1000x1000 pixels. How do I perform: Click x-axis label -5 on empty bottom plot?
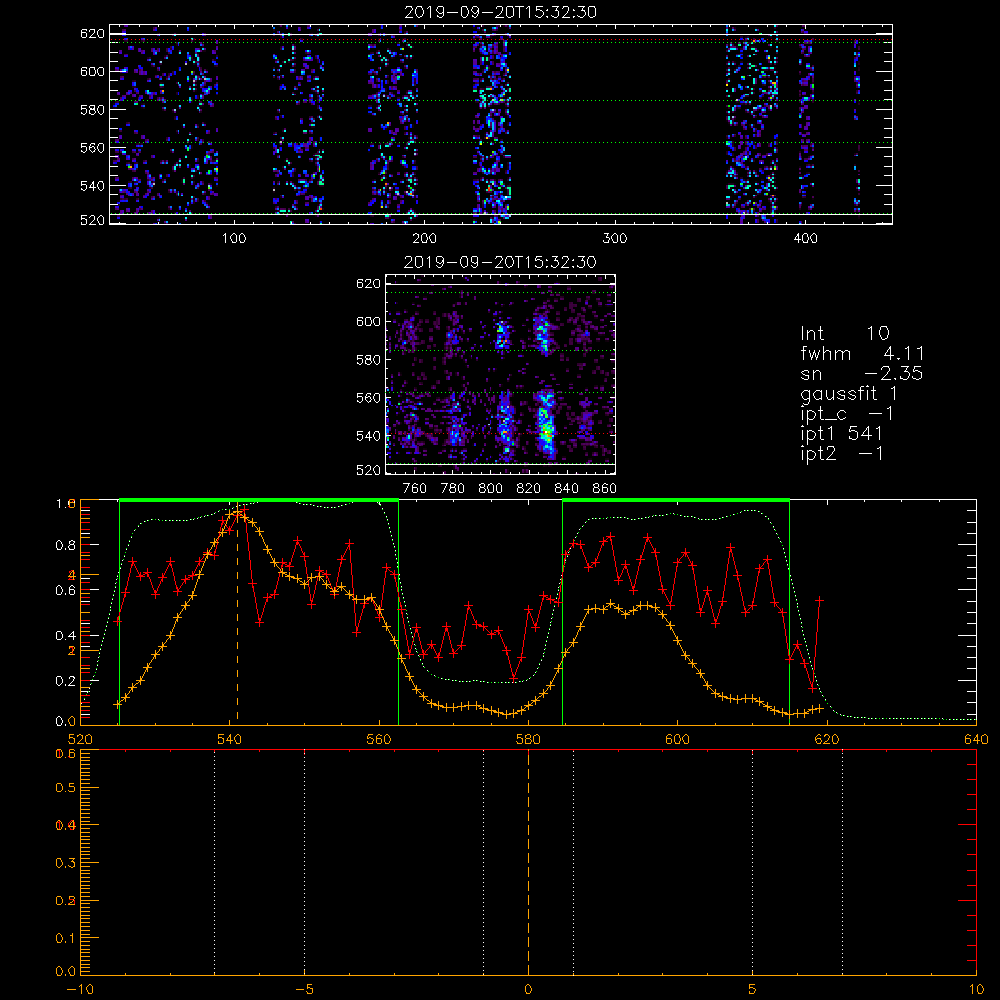coord(305,990)
